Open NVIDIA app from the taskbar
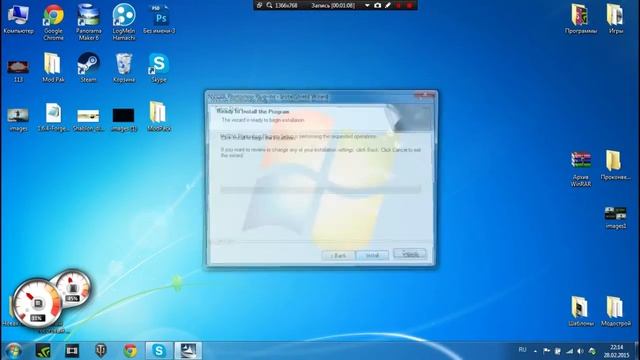This screenshot has height=360, width=640. coord(43,351)
